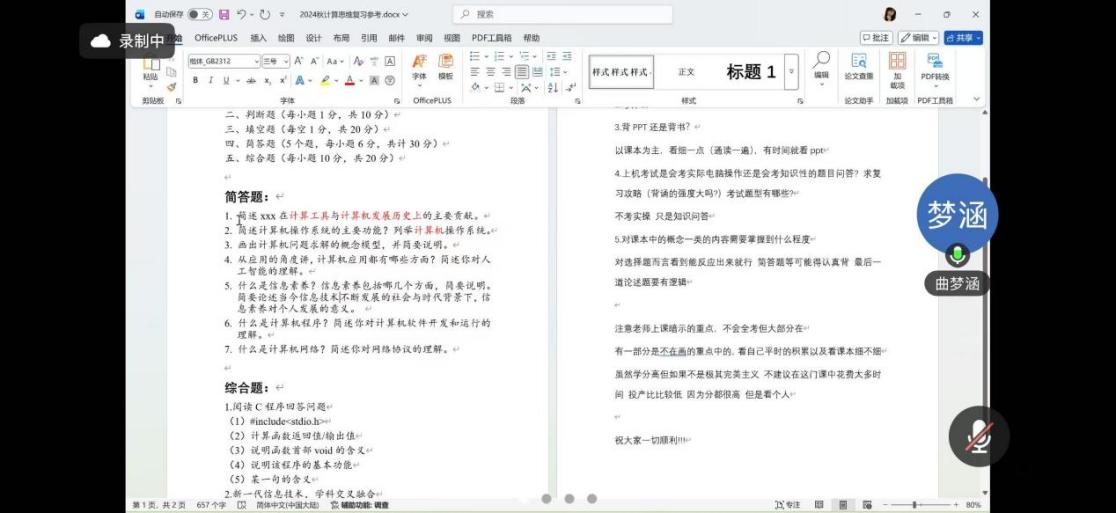Screen dimensions: 1116x513
Task: Toggle justify paragraph alignment
Action: coord(520,72)
